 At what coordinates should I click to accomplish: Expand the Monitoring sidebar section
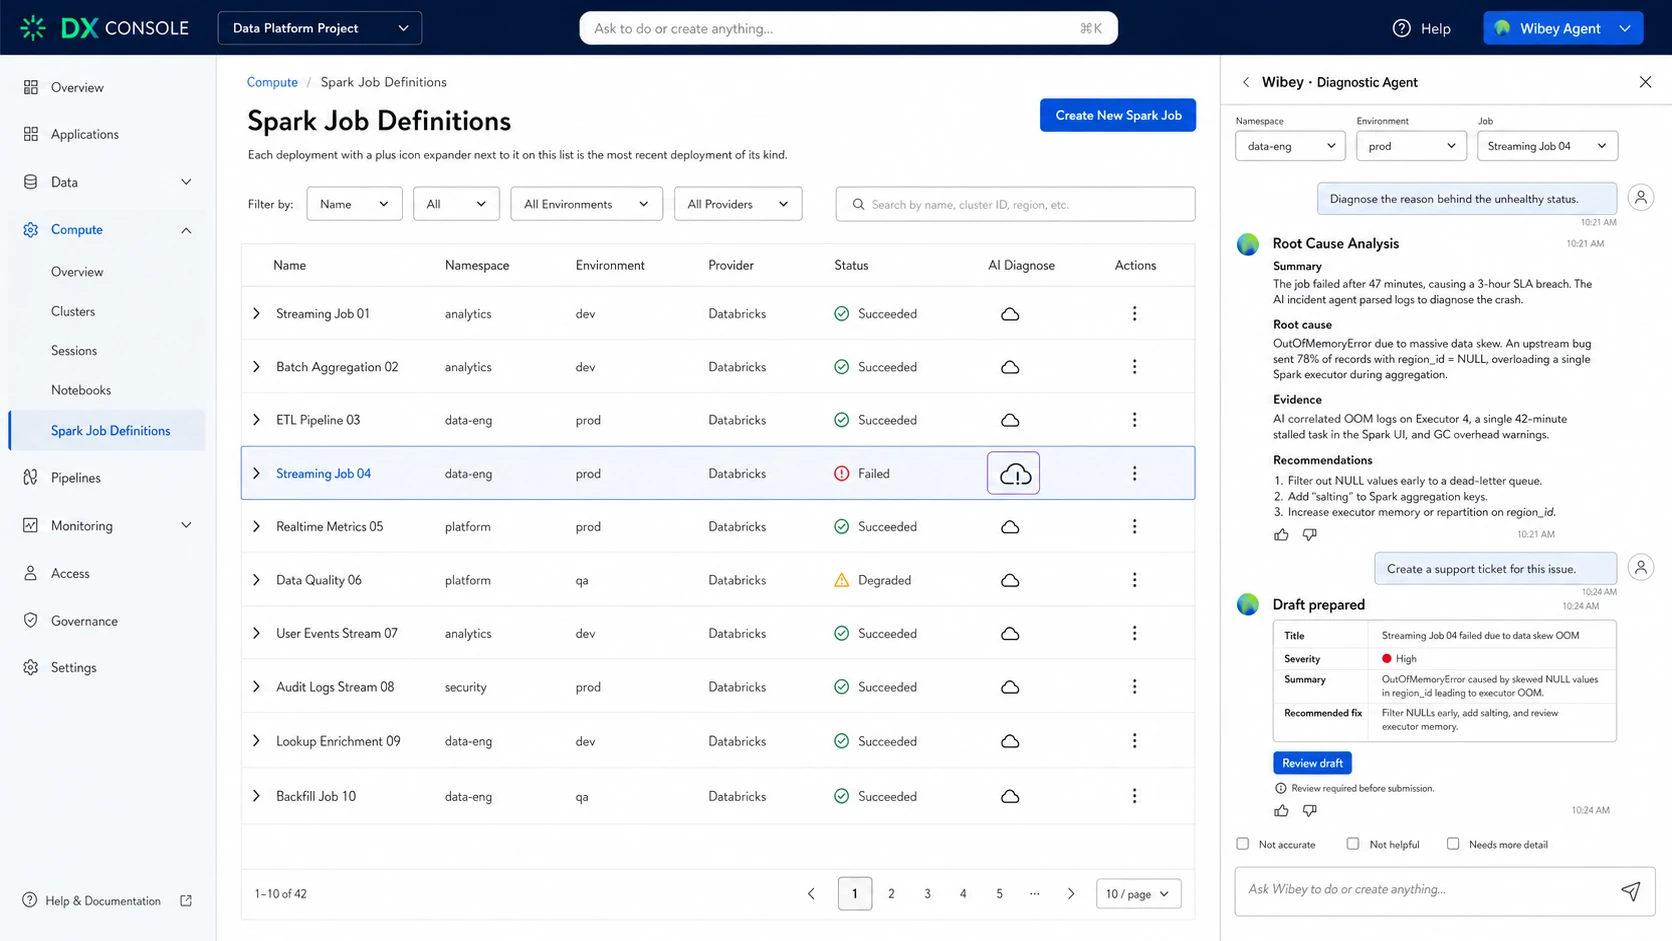click(x=186, y=525)
